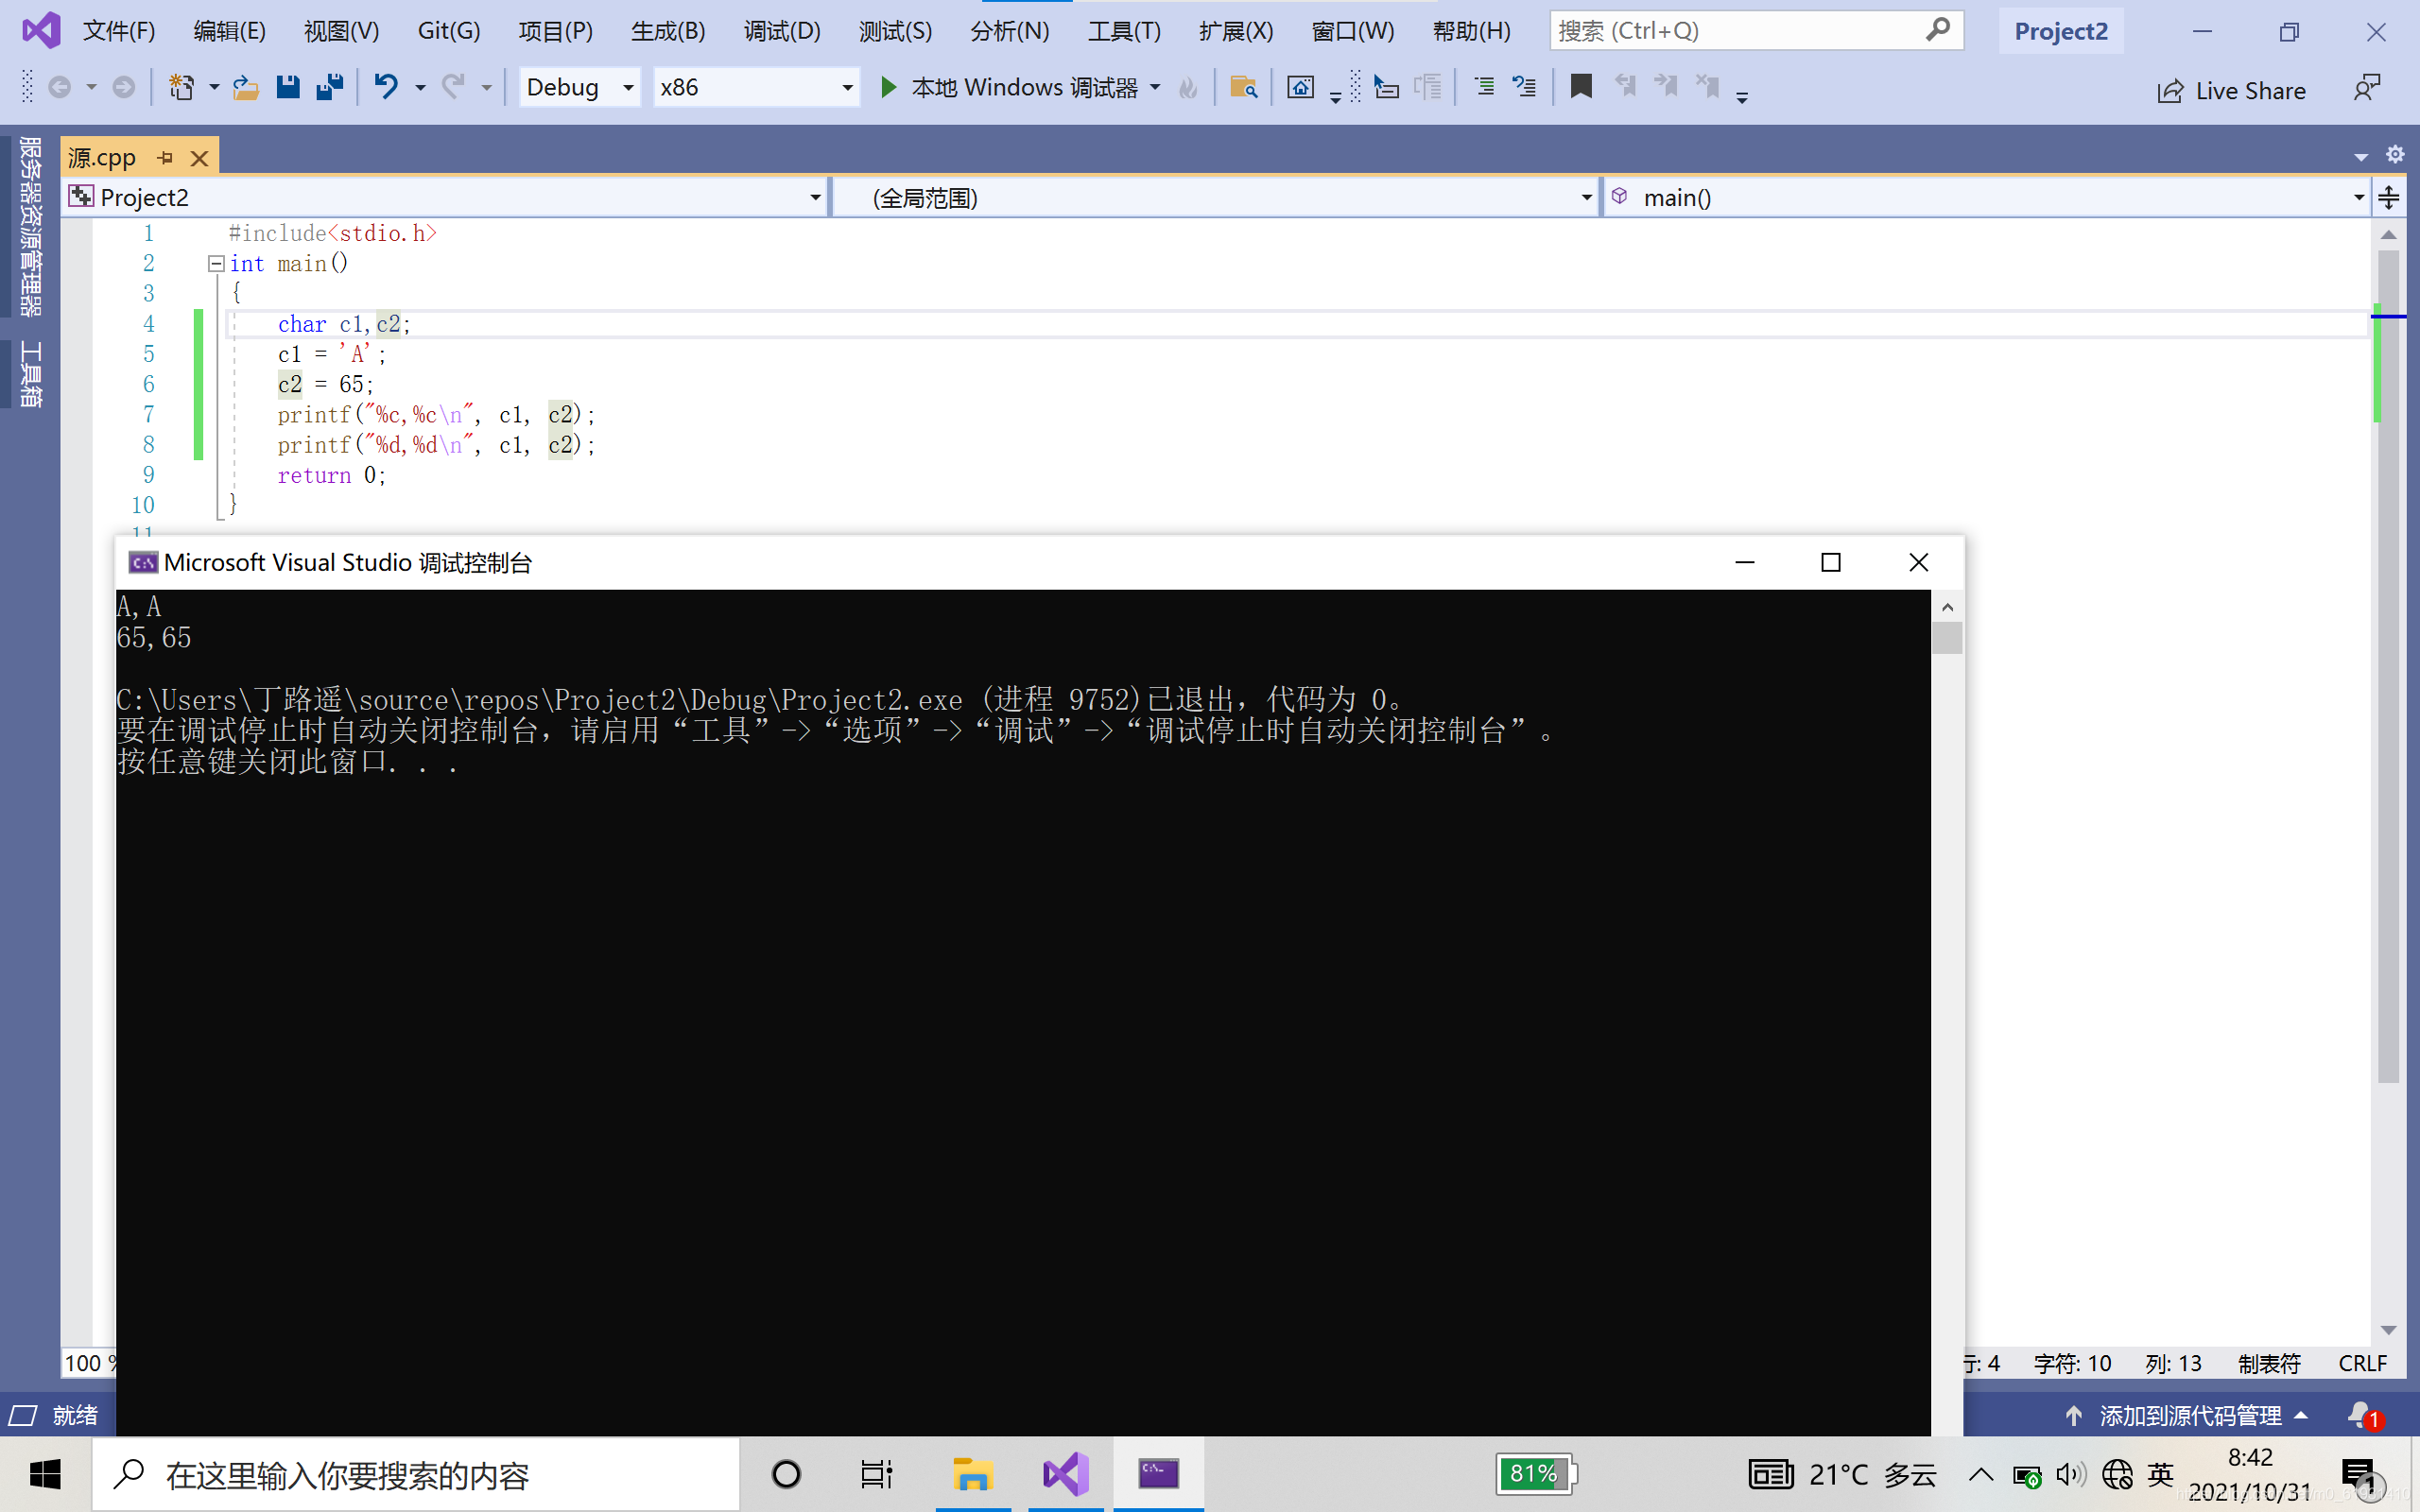Click the home window icon in toolbar
Screen dimensions: 2420x1512
(x=1300, y=88)
